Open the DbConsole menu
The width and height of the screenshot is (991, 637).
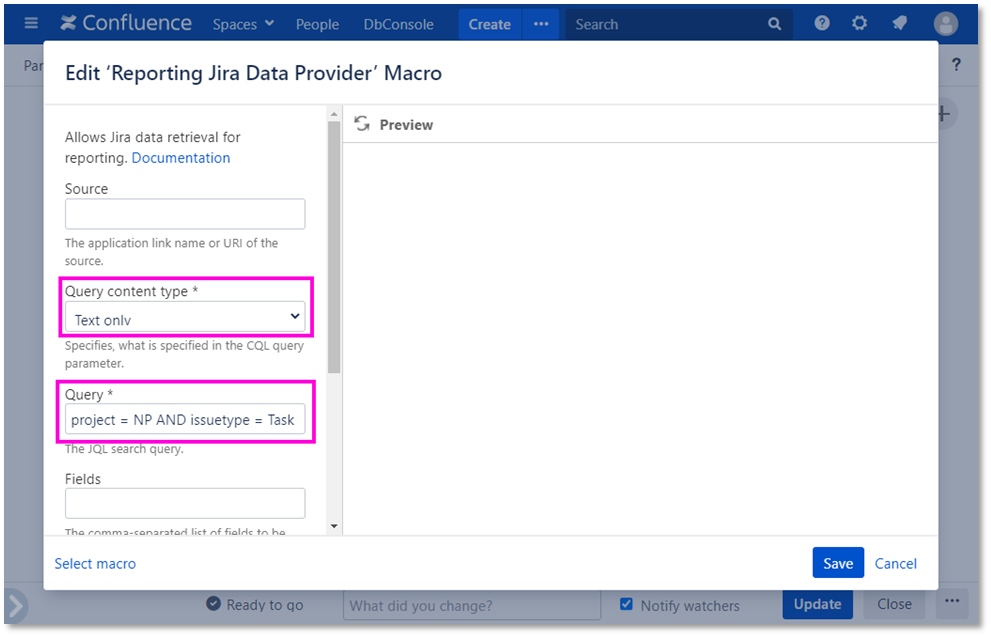pyautogui.click(x=398, y=24)
